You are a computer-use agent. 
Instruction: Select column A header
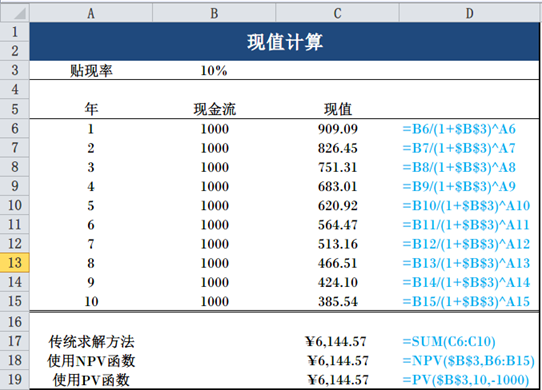(x=91, y=13)
